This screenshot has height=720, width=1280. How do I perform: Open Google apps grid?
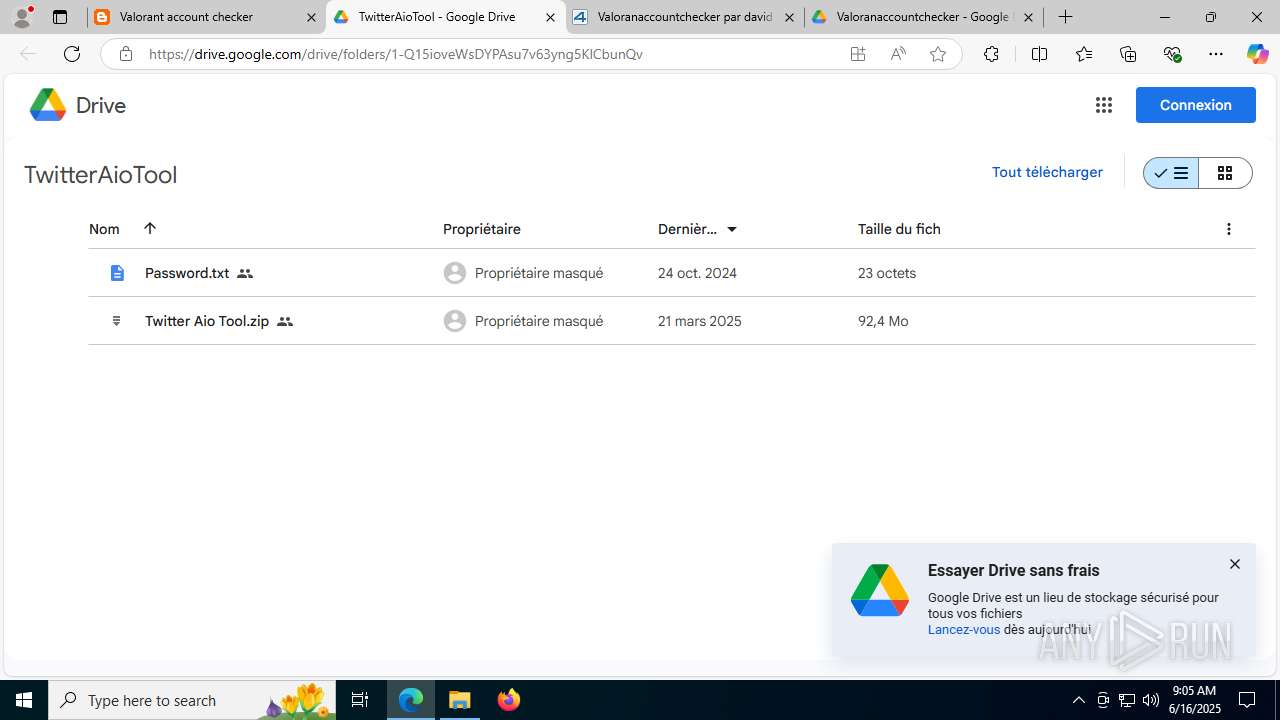(x=1104, y=105)
